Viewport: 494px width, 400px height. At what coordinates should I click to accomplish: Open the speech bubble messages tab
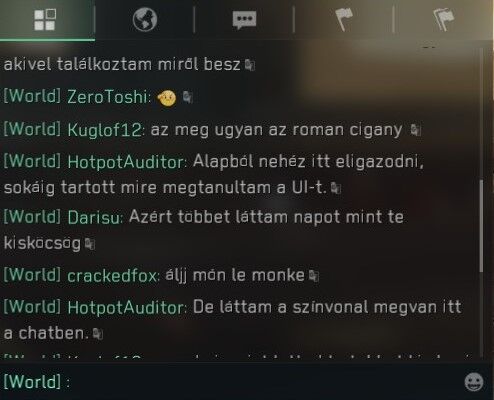click(244, 20)
